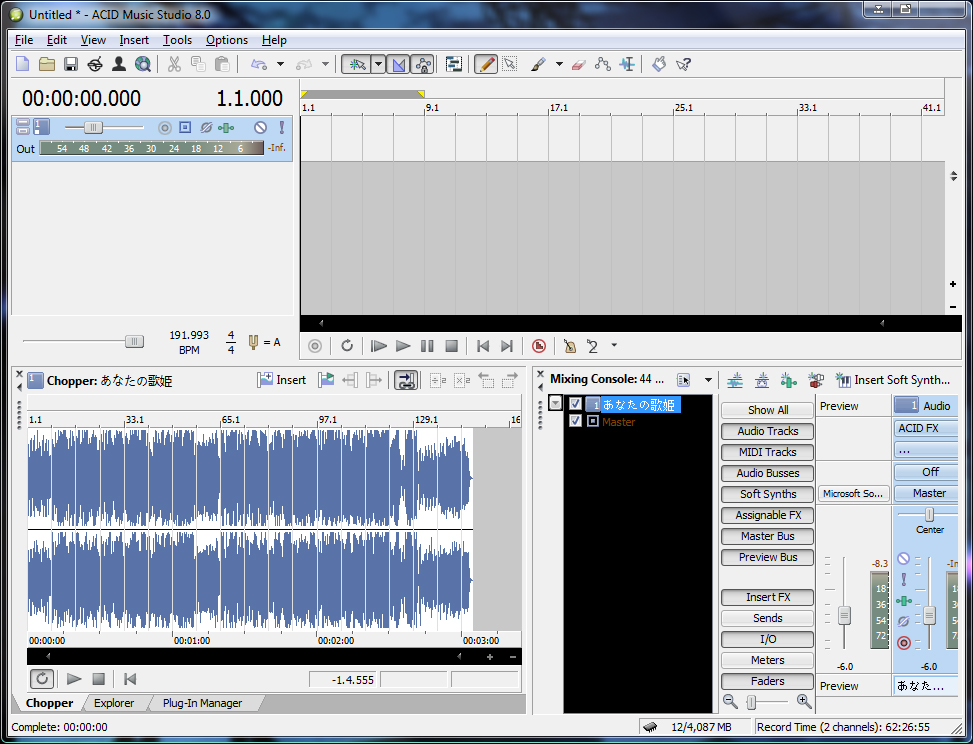Save the project with the floppy disk icon

(x=71, y=64)
